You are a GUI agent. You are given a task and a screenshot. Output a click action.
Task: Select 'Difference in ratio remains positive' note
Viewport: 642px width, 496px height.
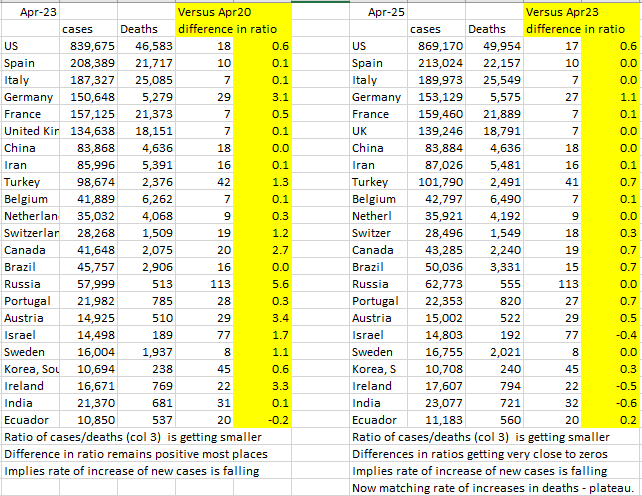[136, 454]
